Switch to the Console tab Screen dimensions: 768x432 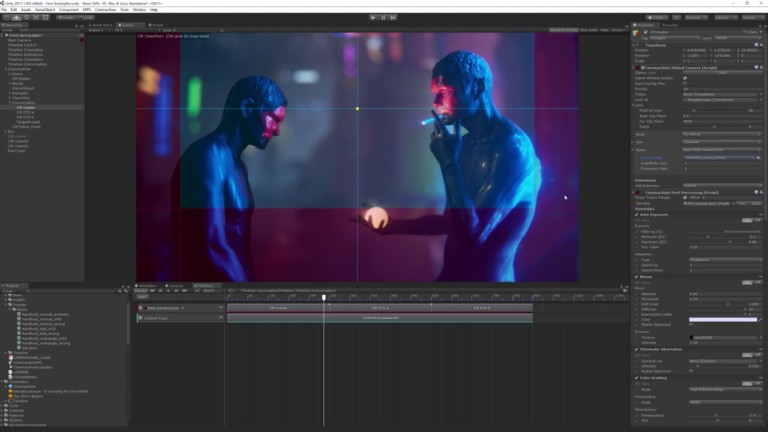(175, 286)
